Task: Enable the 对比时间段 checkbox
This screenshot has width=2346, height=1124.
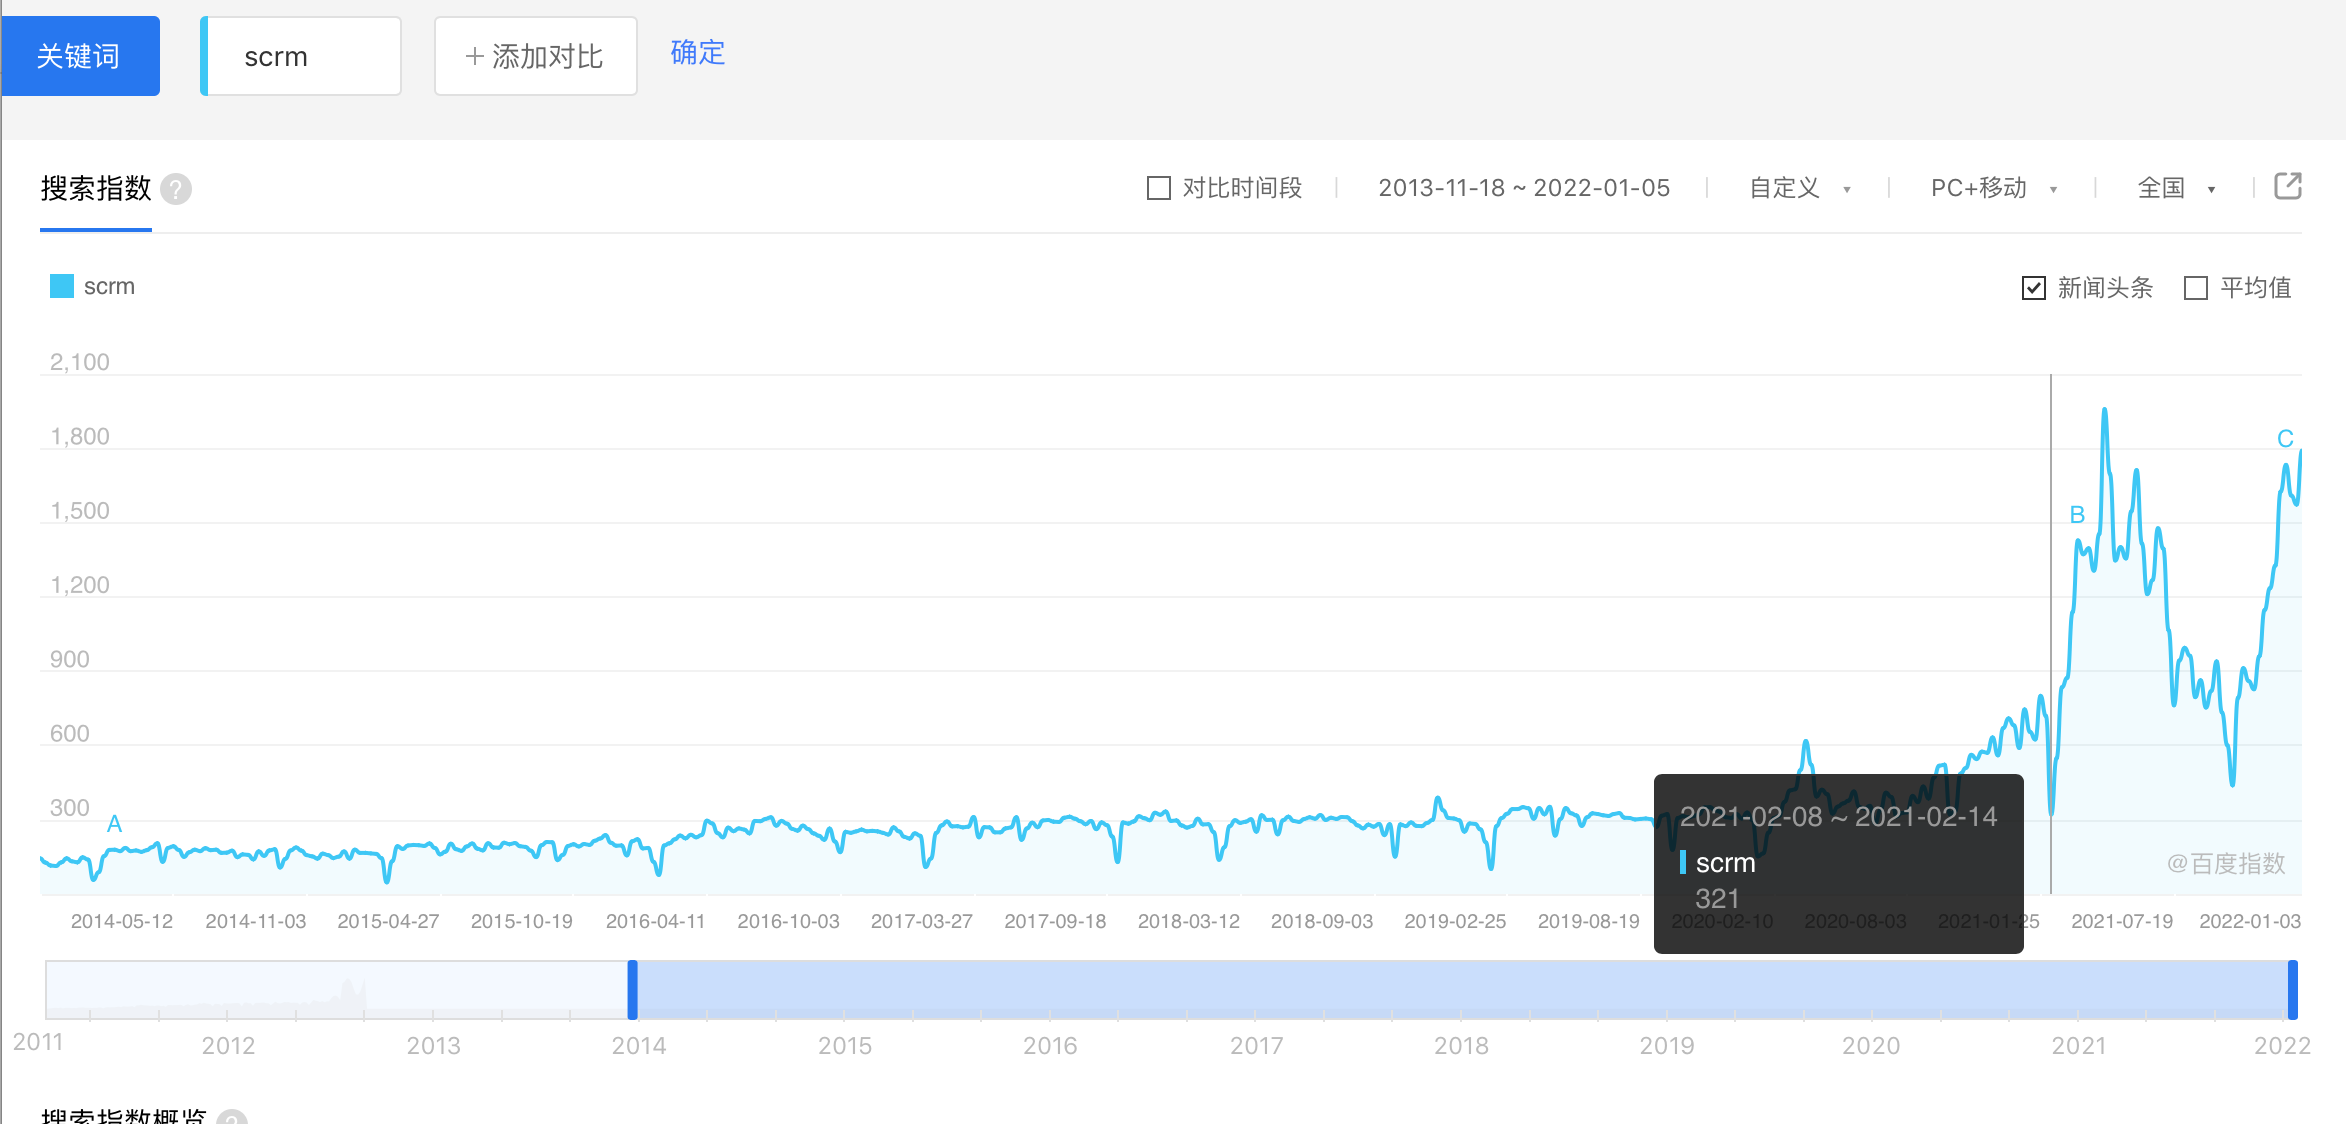Action: coord(1158,188)
